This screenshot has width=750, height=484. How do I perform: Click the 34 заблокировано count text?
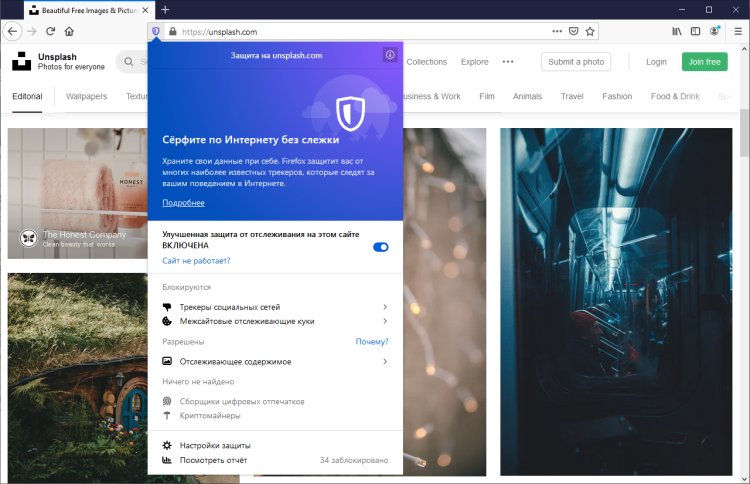pos(354,460)
